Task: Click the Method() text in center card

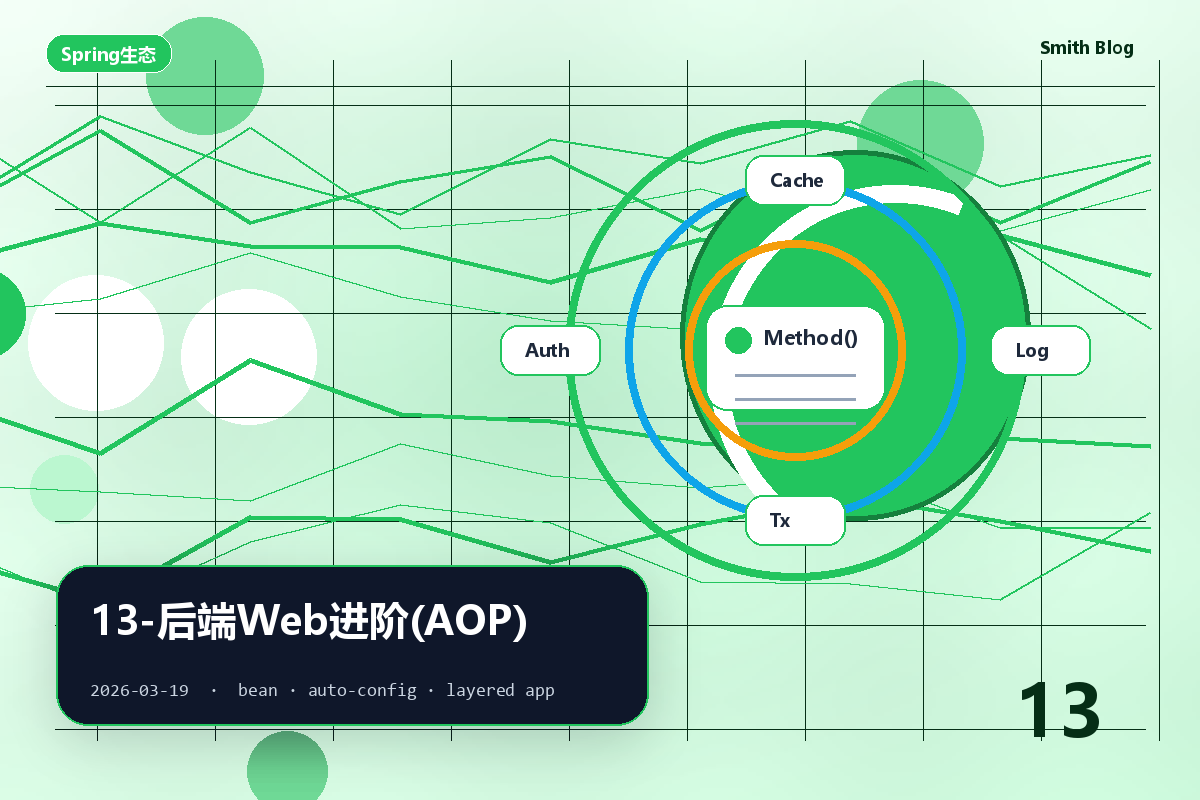Action: 810,338
